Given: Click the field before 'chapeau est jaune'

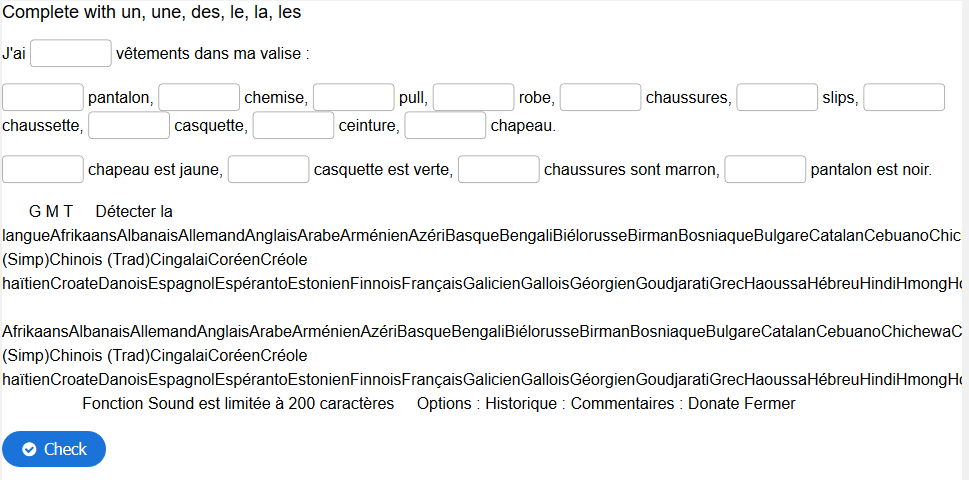Looking at the screenshot, I should tap(43, 169).
